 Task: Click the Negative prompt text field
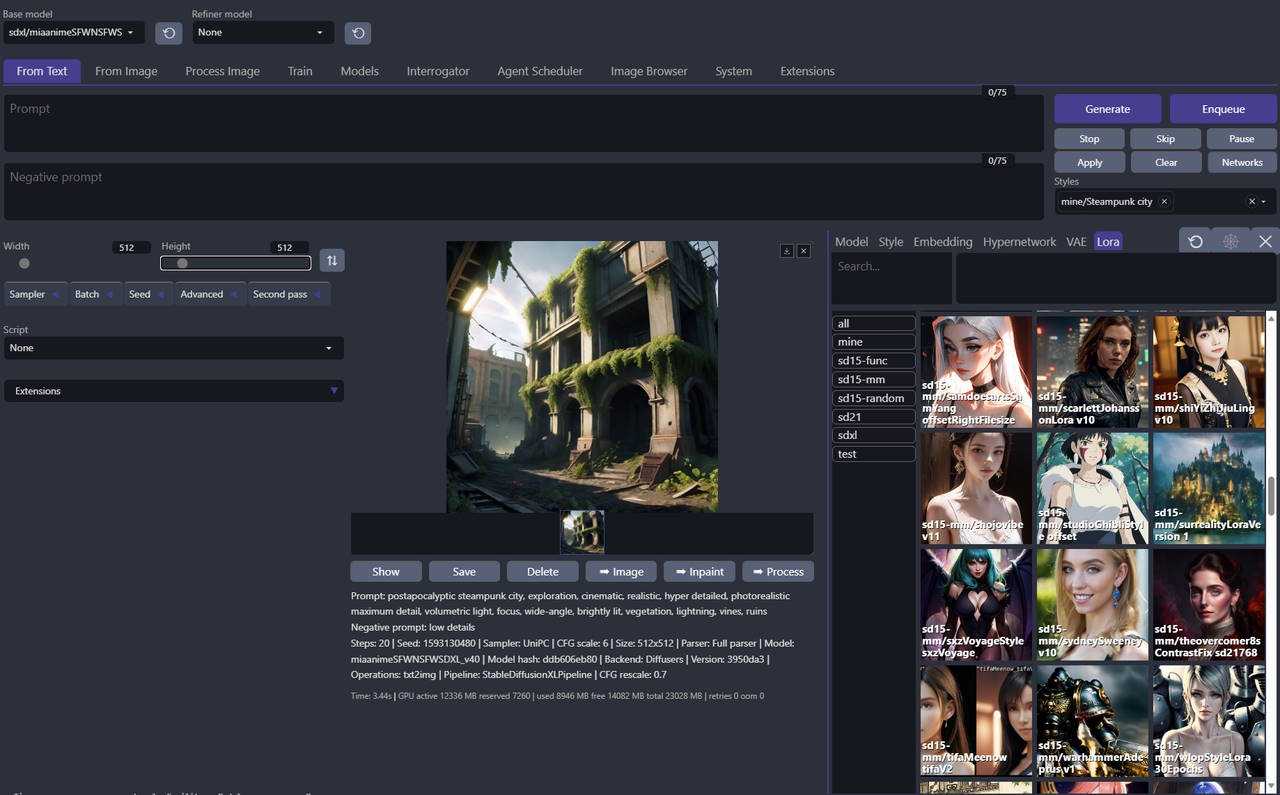pyautogui.click(x=523, y=192)
